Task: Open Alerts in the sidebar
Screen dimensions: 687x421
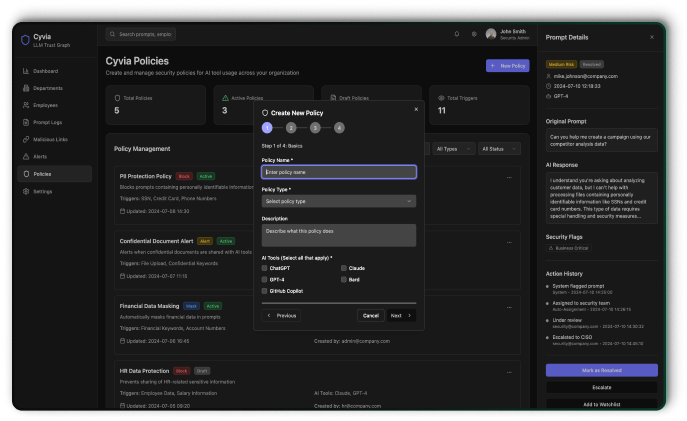Action: click(40, 156)
